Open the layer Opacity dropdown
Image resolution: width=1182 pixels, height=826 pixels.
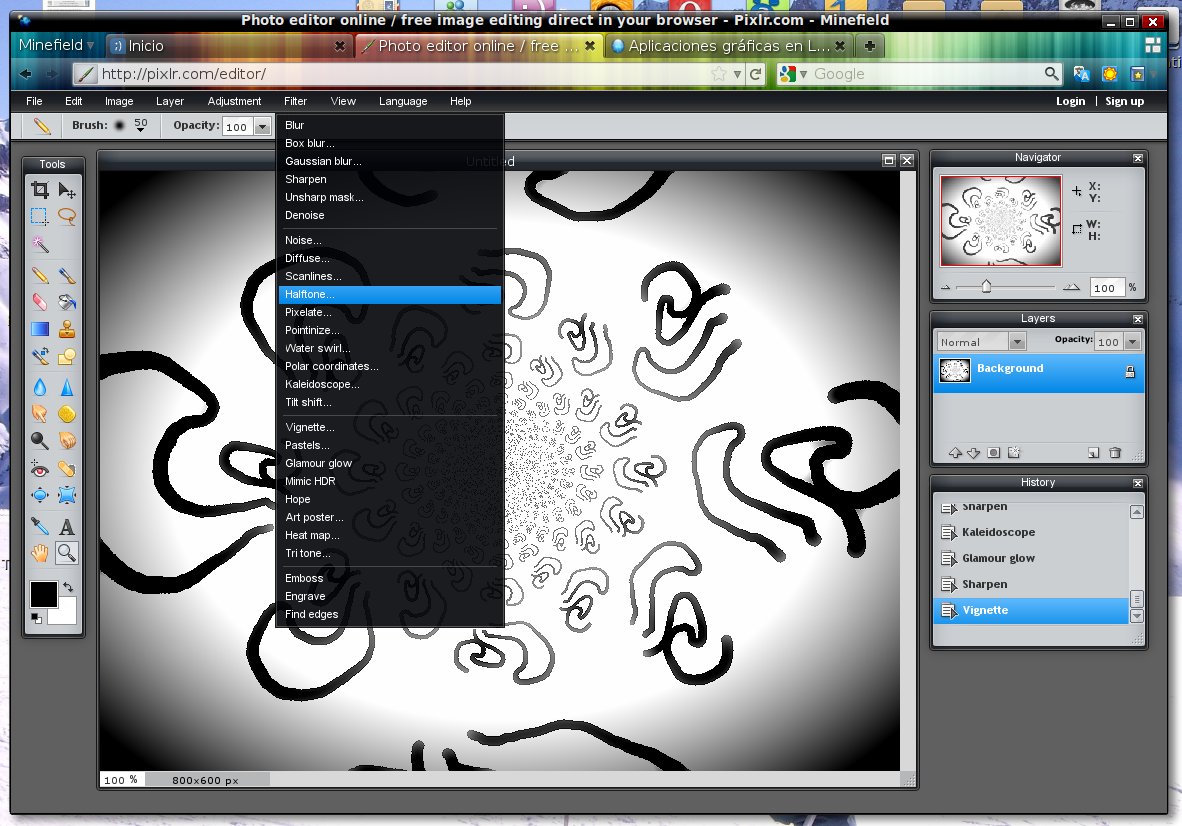click(1131, 341)
